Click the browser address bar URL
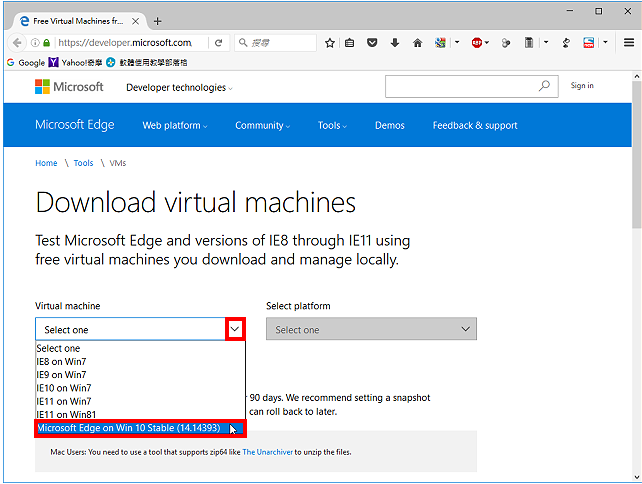Image resolution: width=642 pixels, height=484 pixels. 124,43
